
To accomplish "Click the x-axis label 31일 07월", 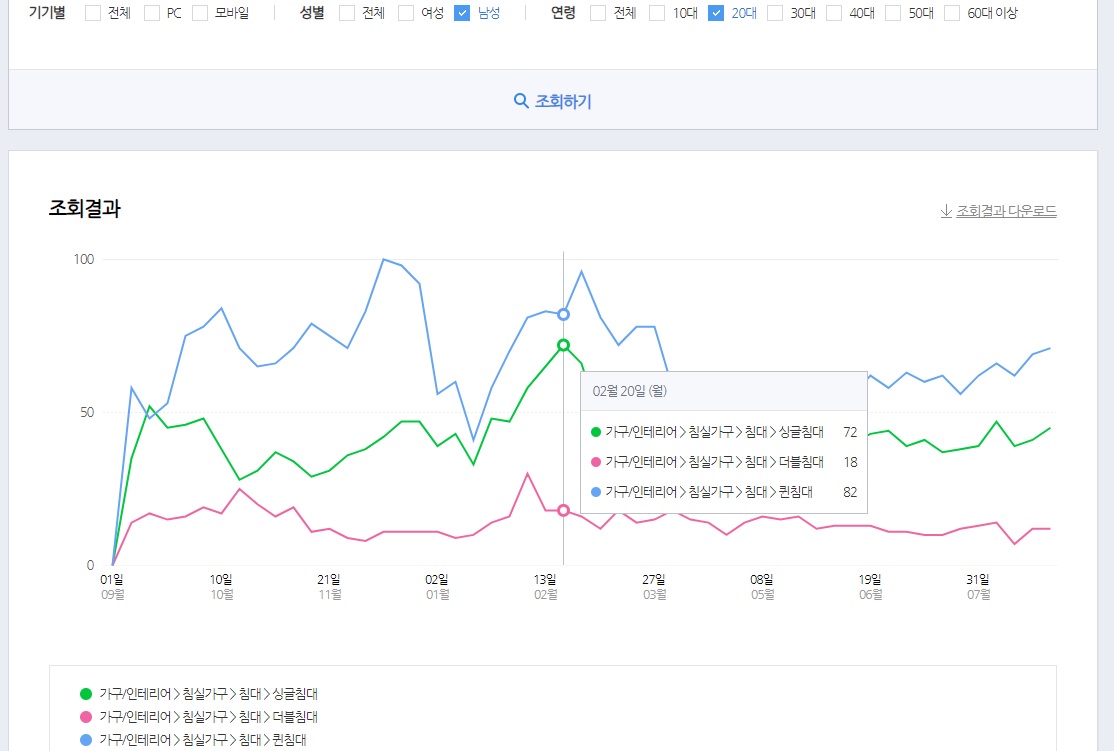I will [978, 587].
